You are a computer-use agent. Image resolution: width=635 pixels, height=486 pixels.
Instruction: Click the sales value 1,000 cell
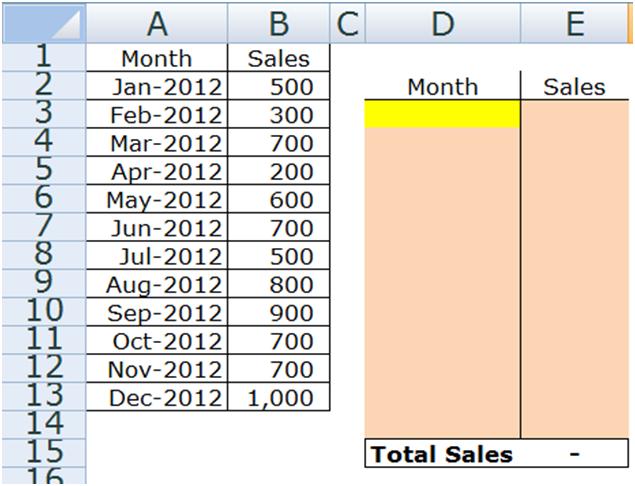click(279, 398)
